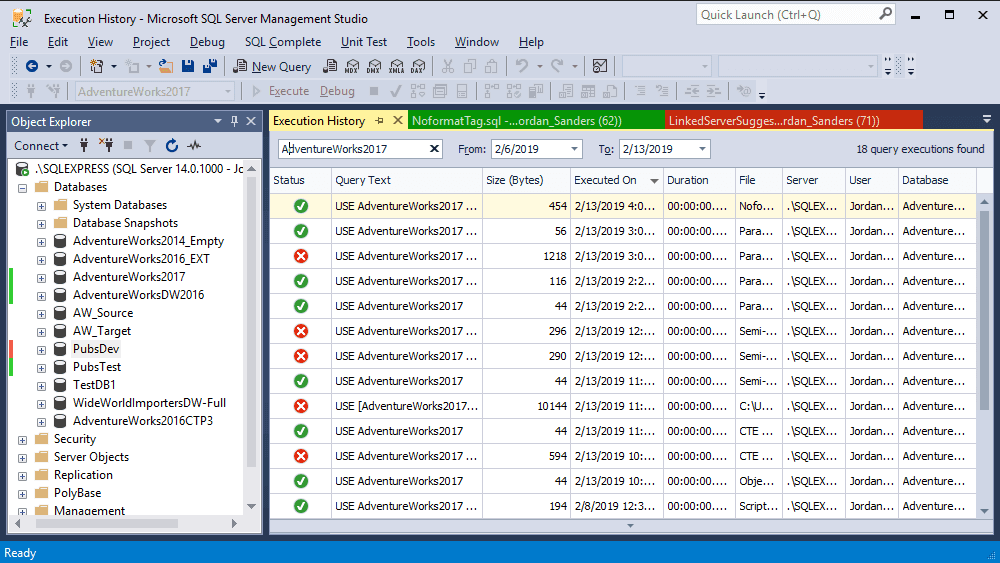Click the Open File folder icon
This screenshot has width=1000, height=563.
click(166, 66)
